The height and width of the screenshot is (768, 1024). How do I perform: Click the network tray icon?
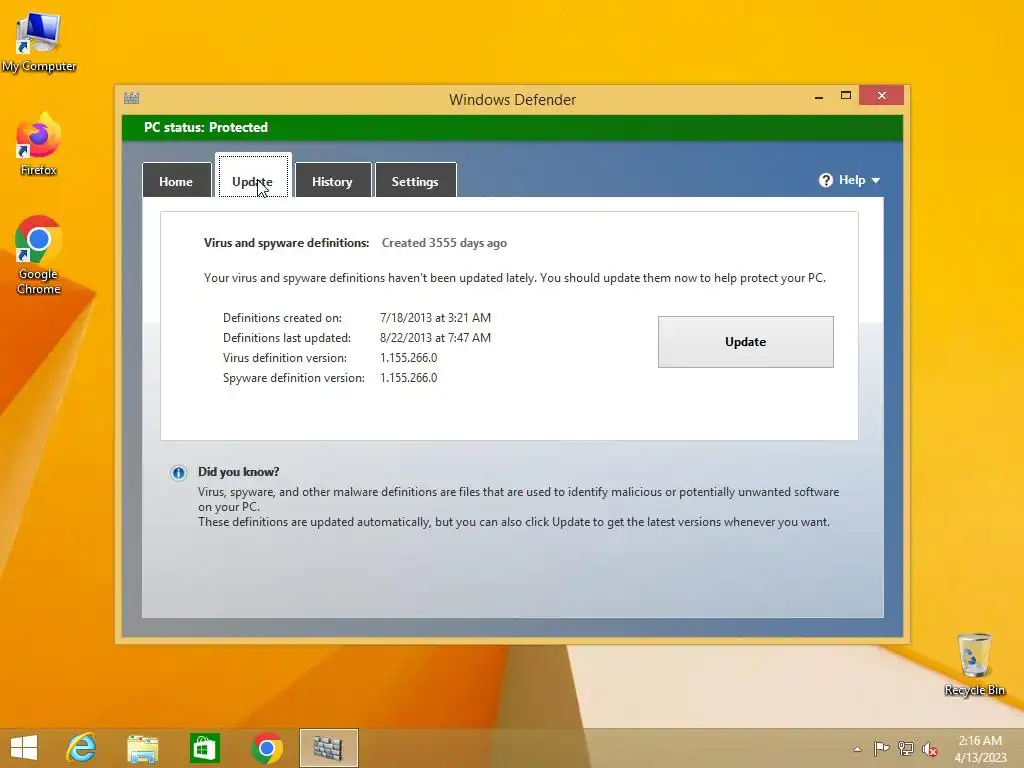click(905, 748)
